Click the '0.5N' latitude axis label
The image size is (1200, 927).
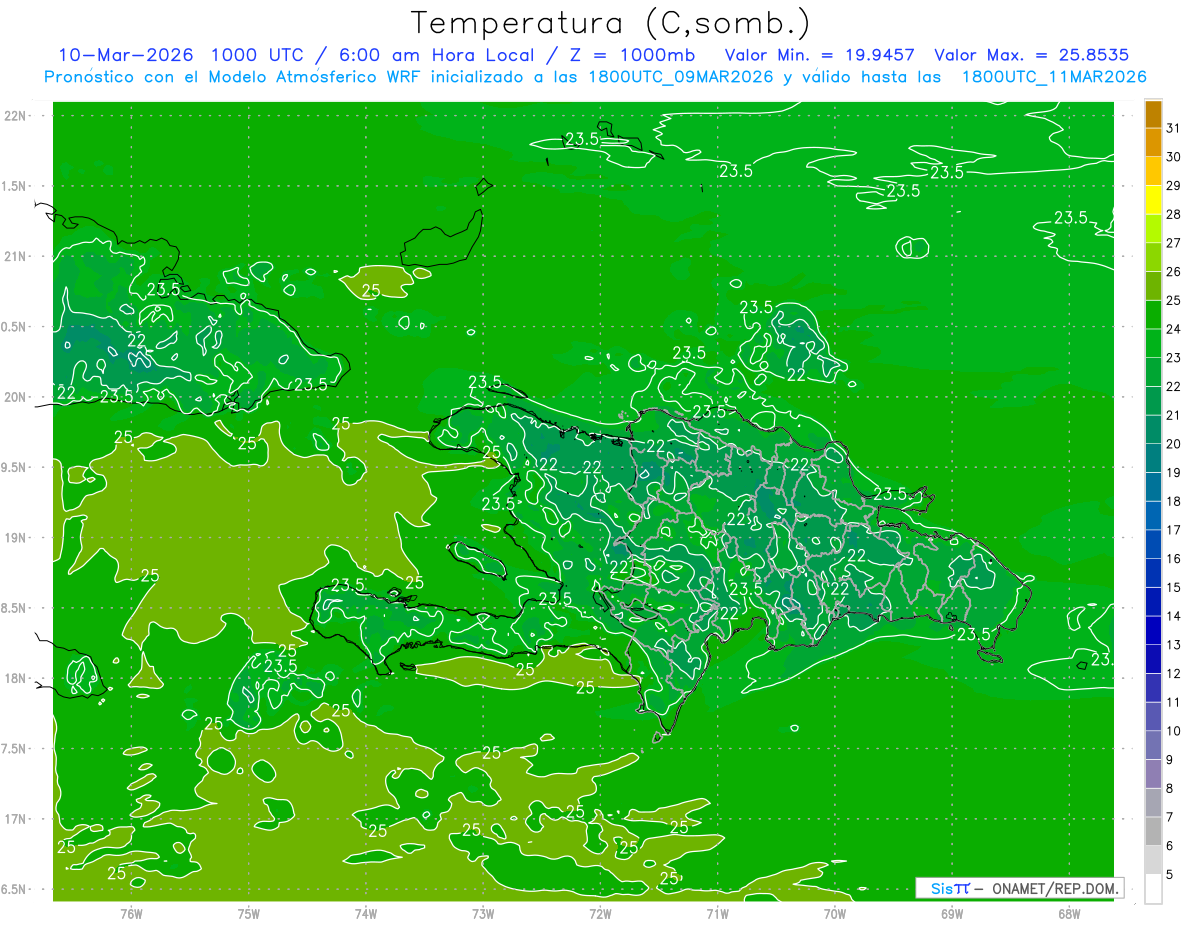click(15, 327)
